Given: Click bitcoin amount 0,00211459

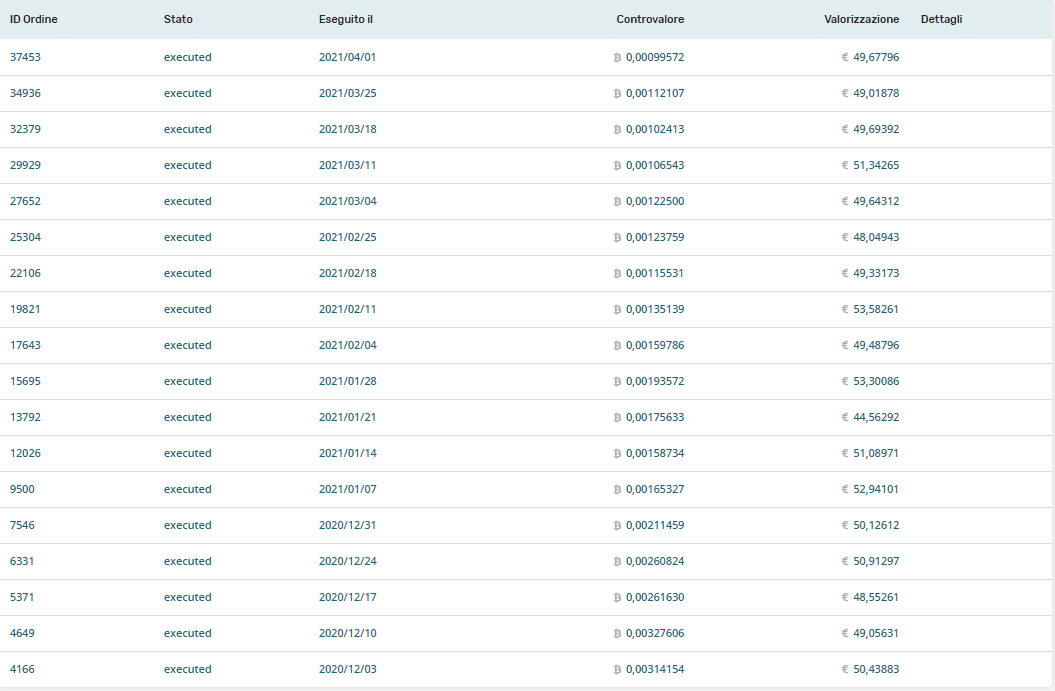Looking at the screenshot, I should tap(655, 525).
